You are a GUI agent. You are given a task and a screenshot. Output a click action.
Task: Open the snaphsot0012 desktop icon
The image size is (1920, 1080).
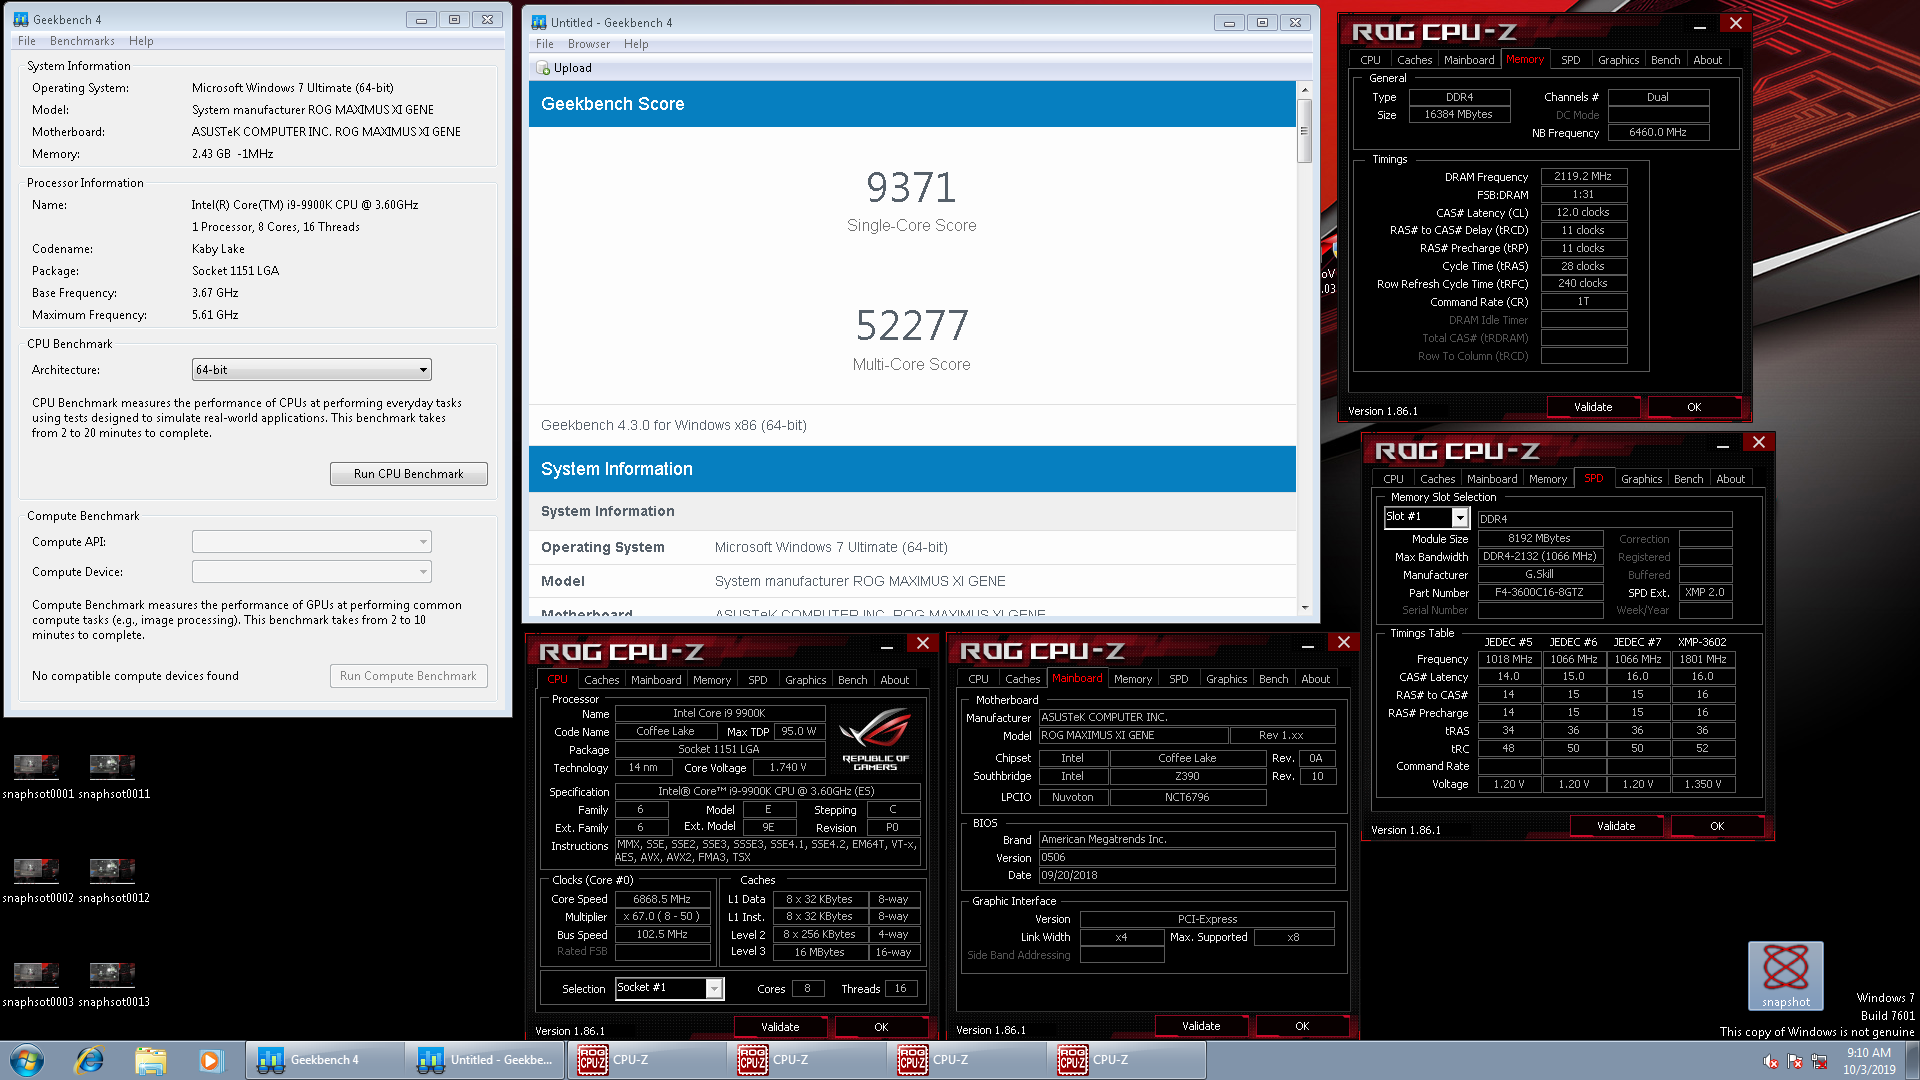tap(113, 880)
